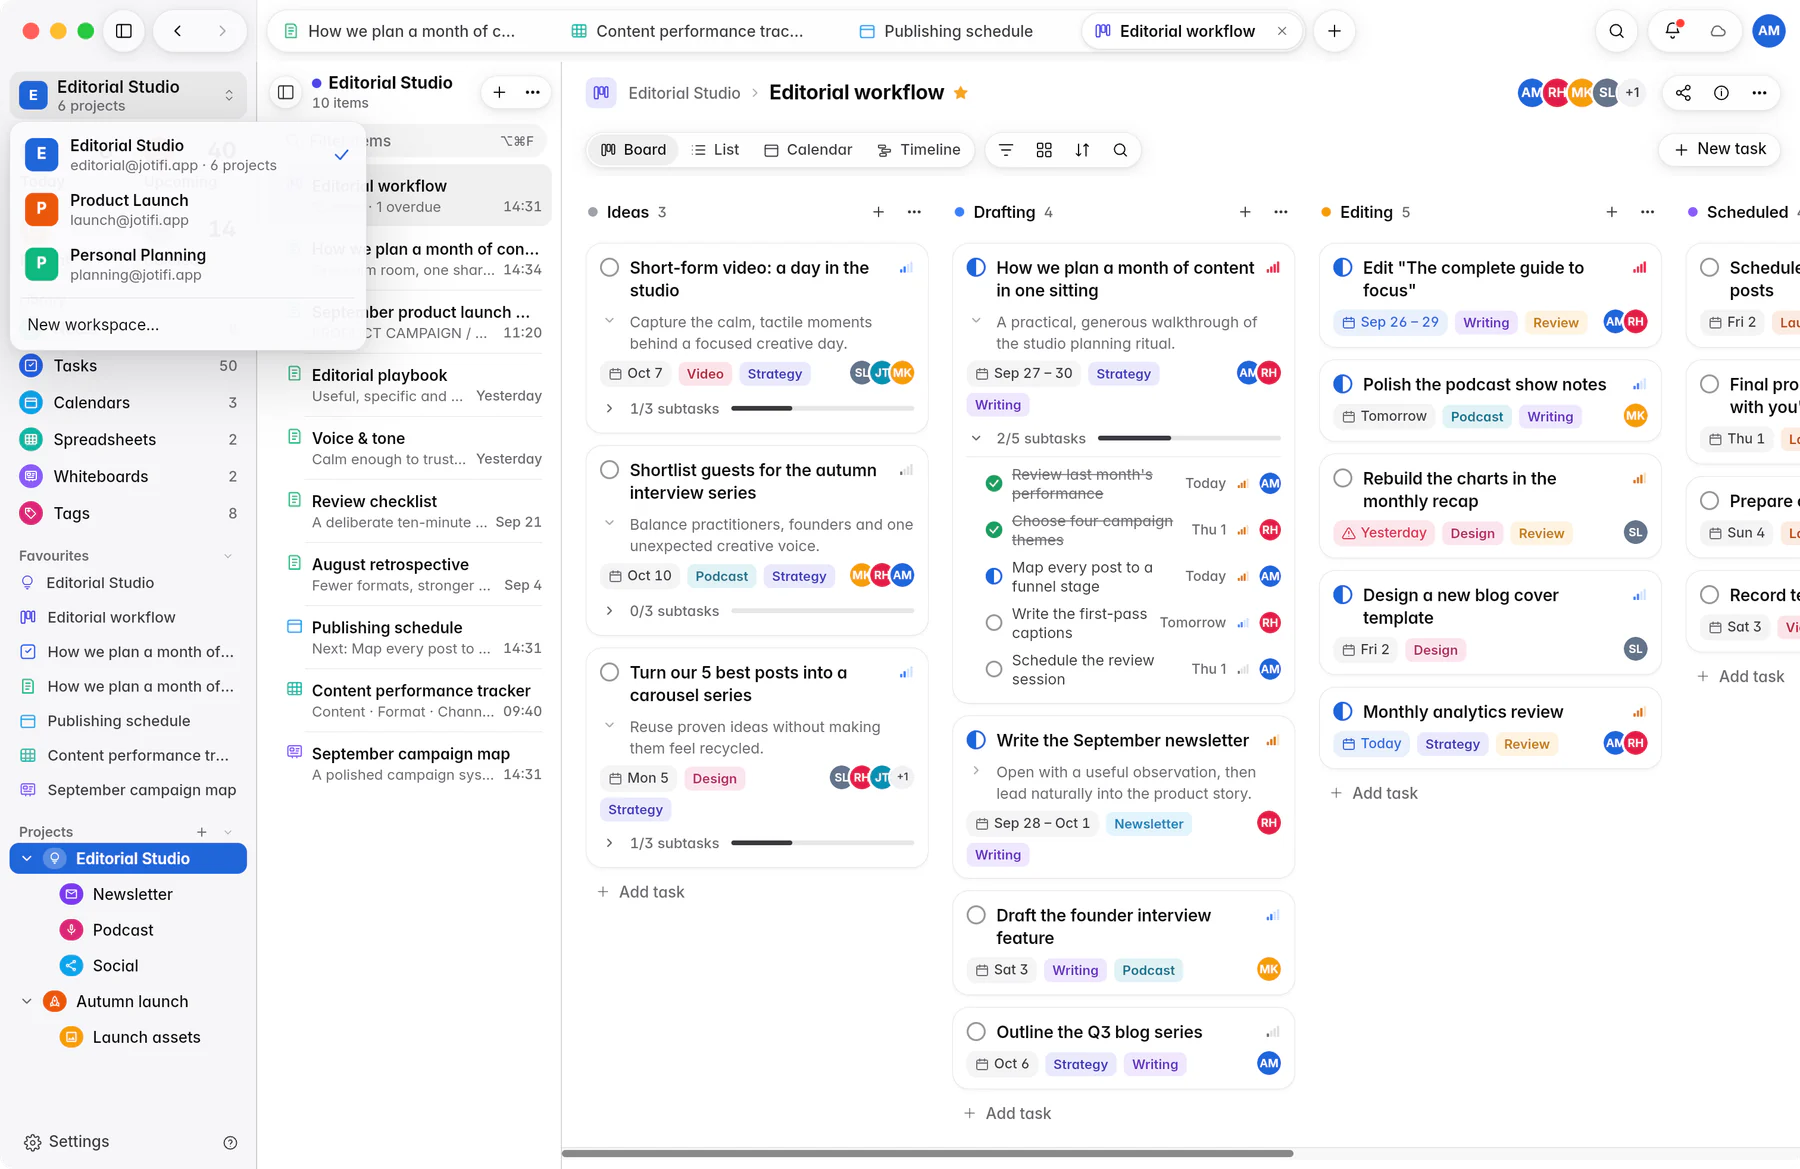Screen dimensions: 1800x1169
Task: Select Product Launch workspace
Action: pyautogui.click(x=188, y=210)
